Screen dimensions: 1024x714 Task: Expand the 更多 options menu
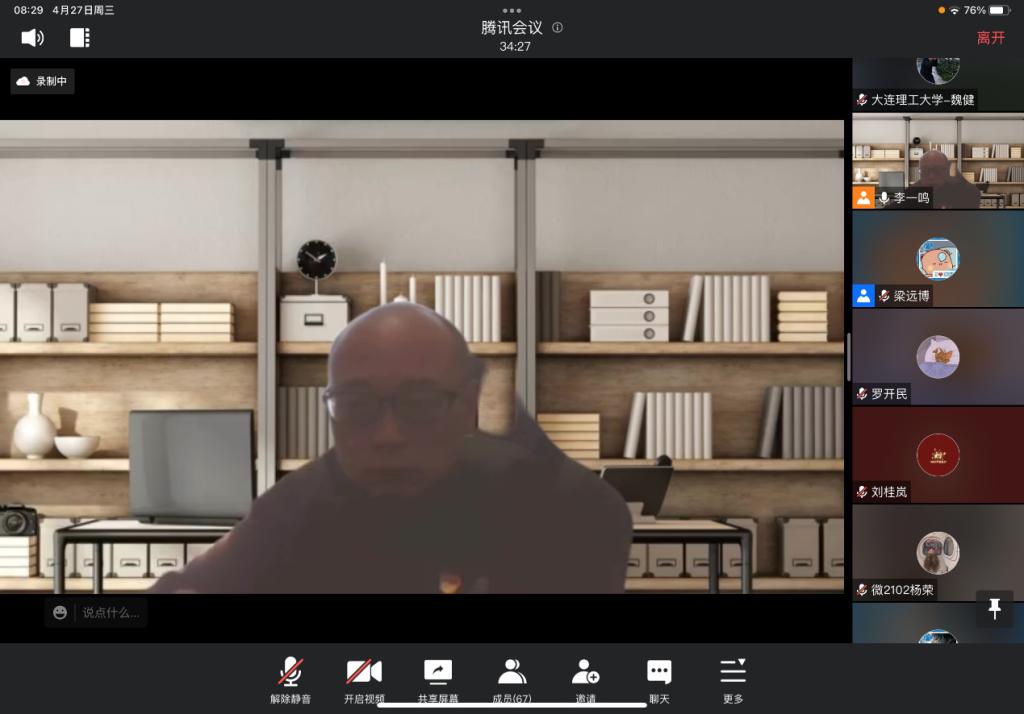point(733,680)
